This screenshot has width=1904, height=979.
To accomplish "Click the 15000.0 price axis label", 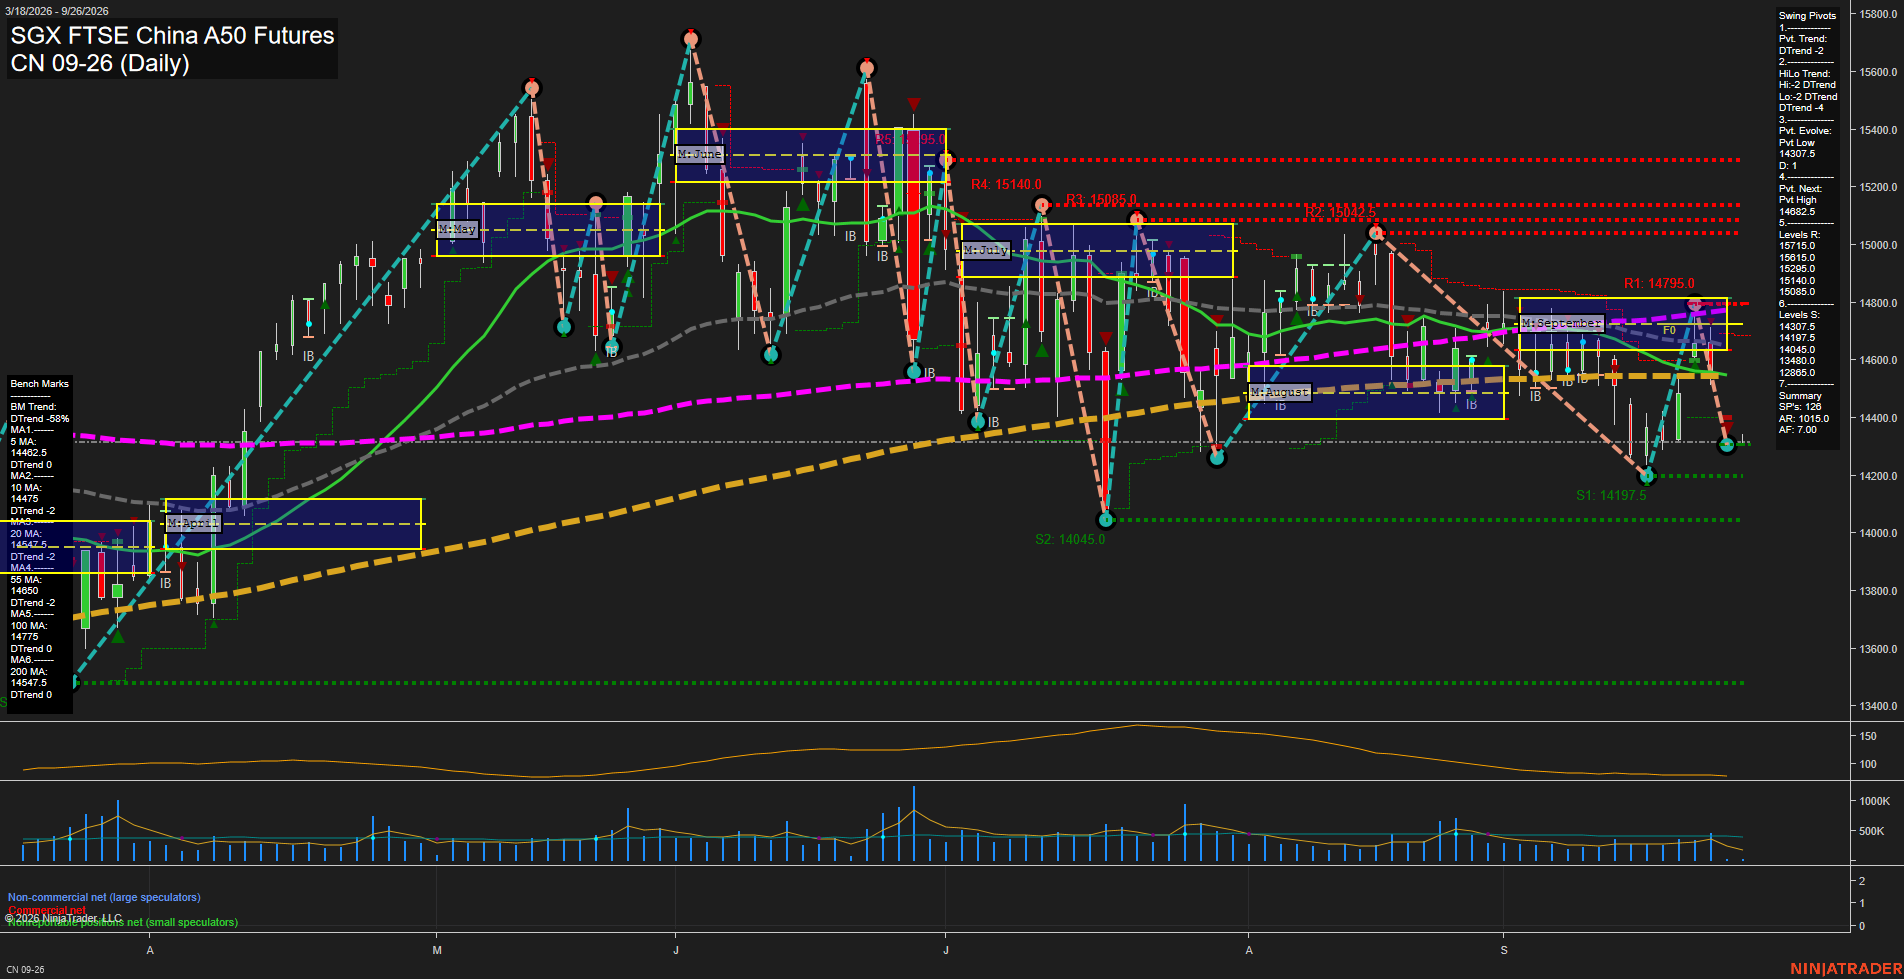I will (1878, 245).
